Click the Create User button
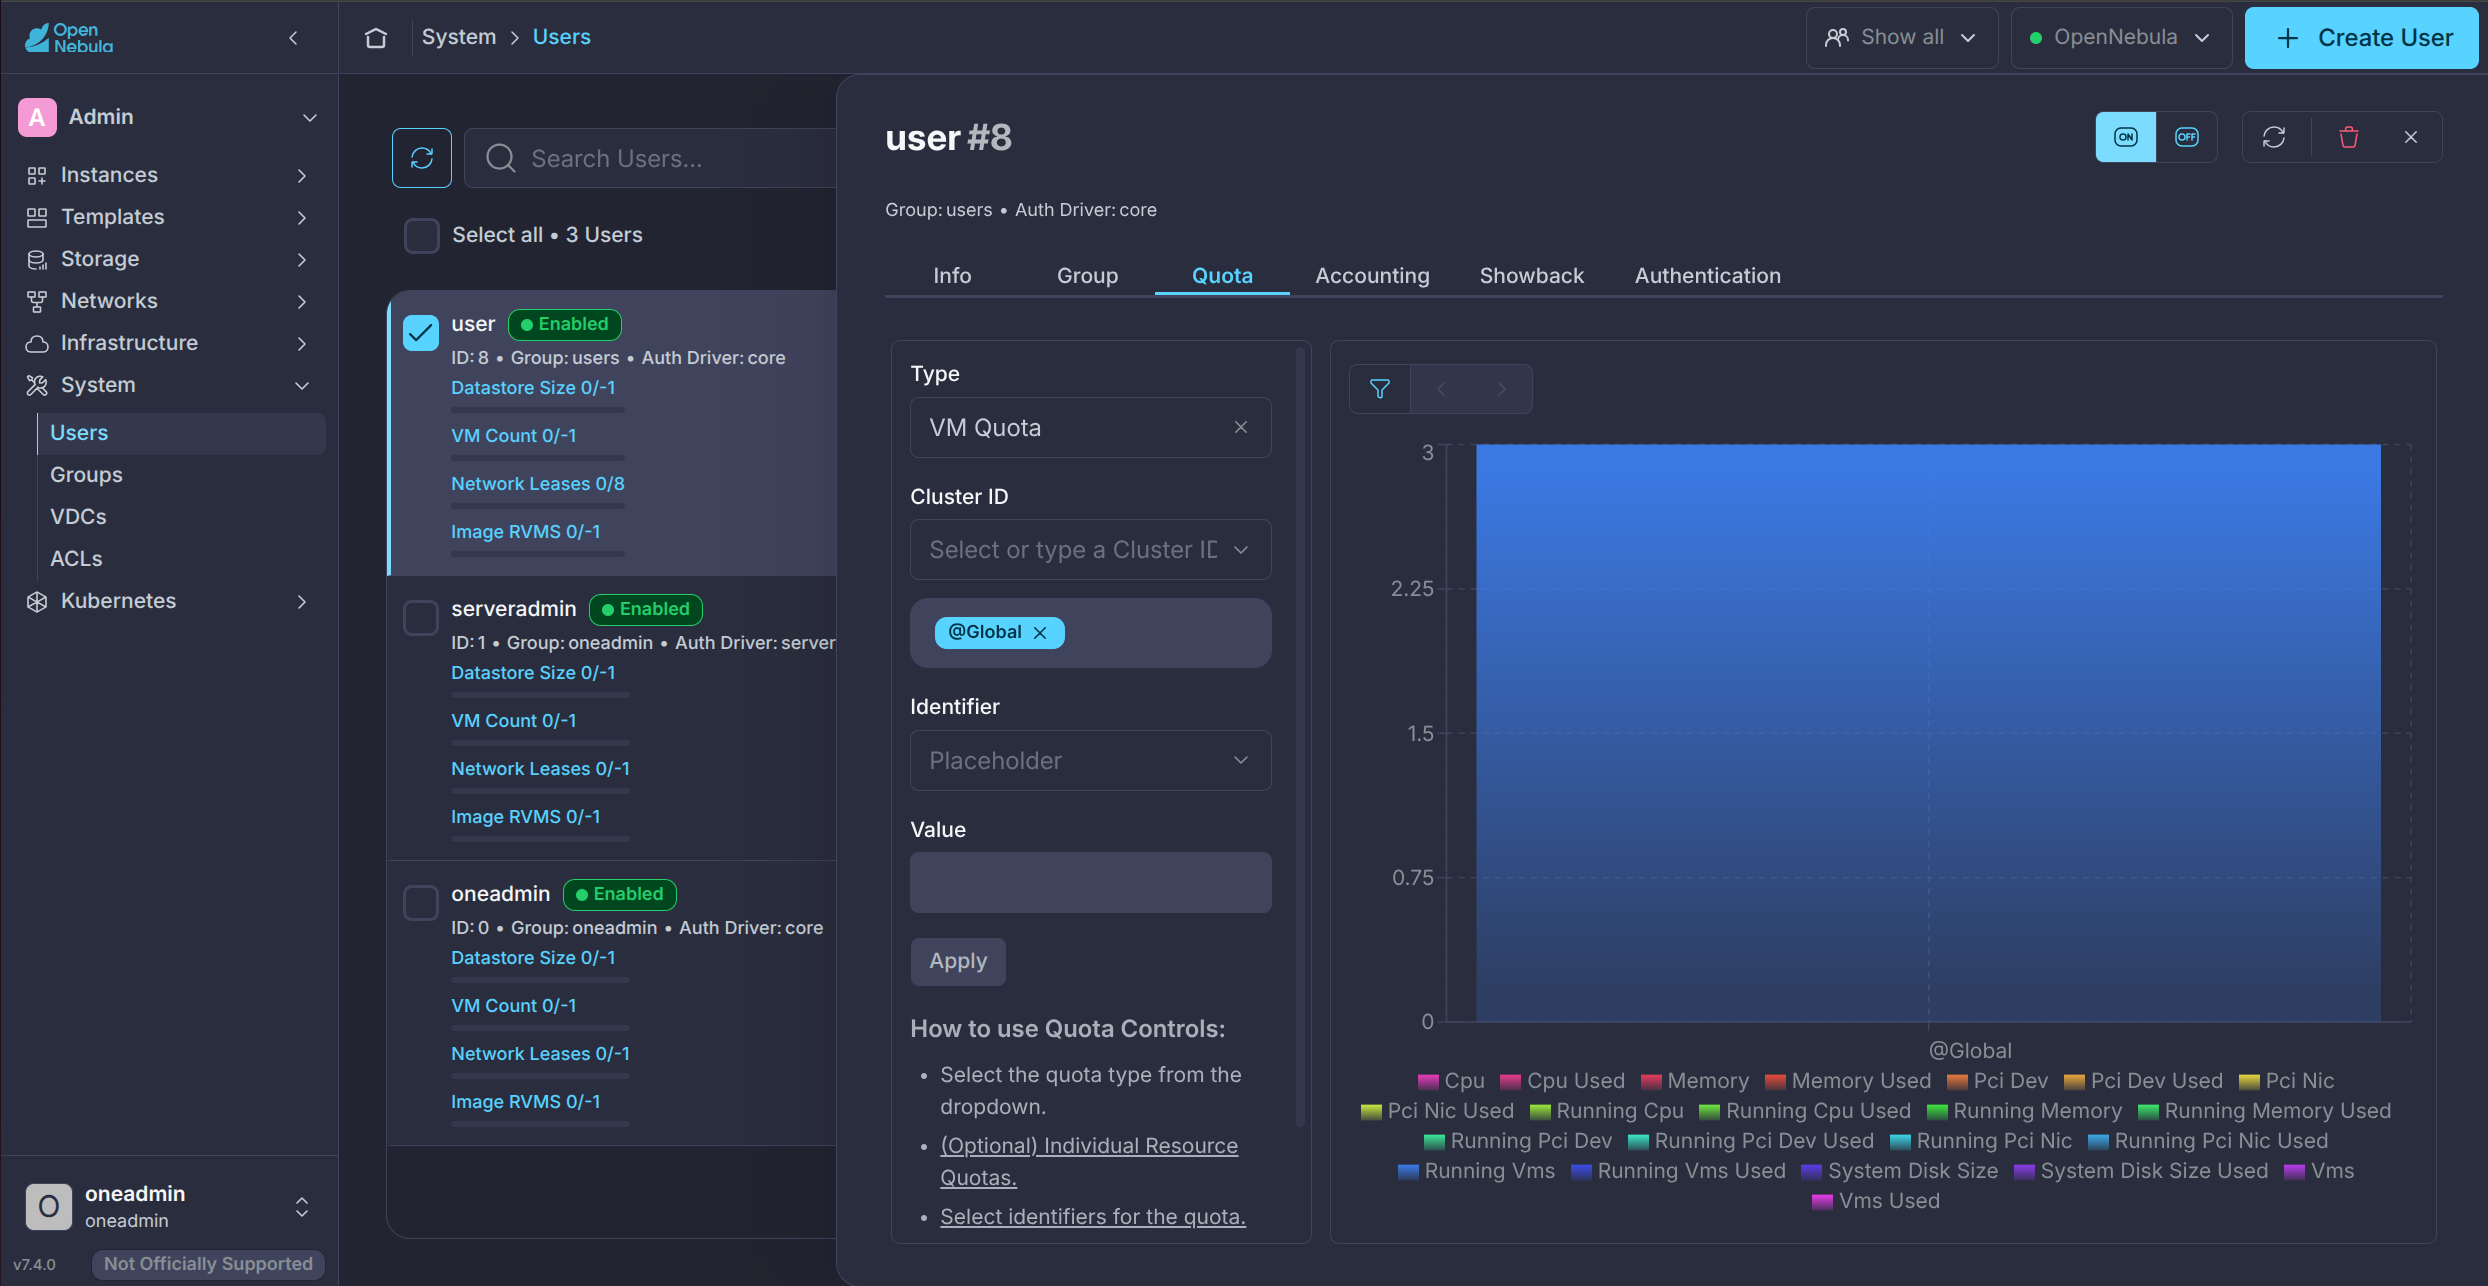2488x1286 pixels. [x=2361, y=38]
